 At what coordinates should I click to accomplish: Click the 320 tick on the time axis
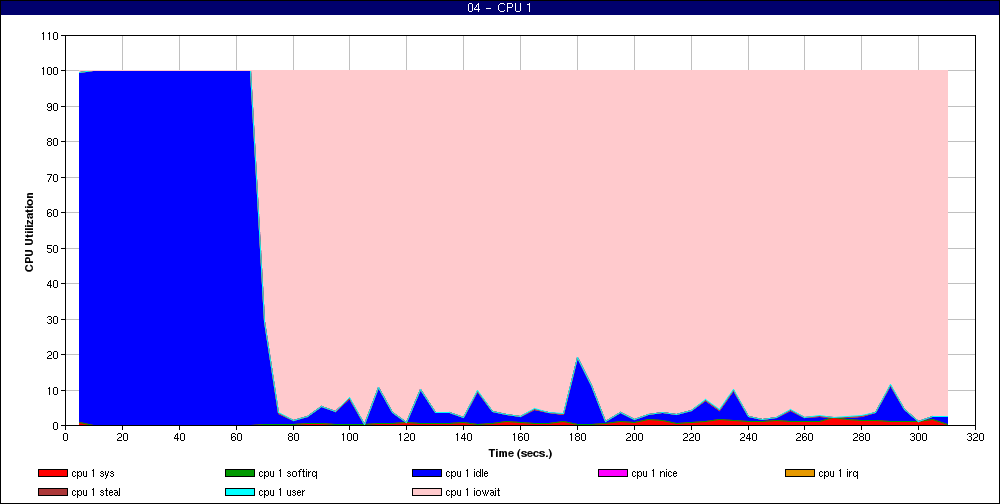pos(976,437)
